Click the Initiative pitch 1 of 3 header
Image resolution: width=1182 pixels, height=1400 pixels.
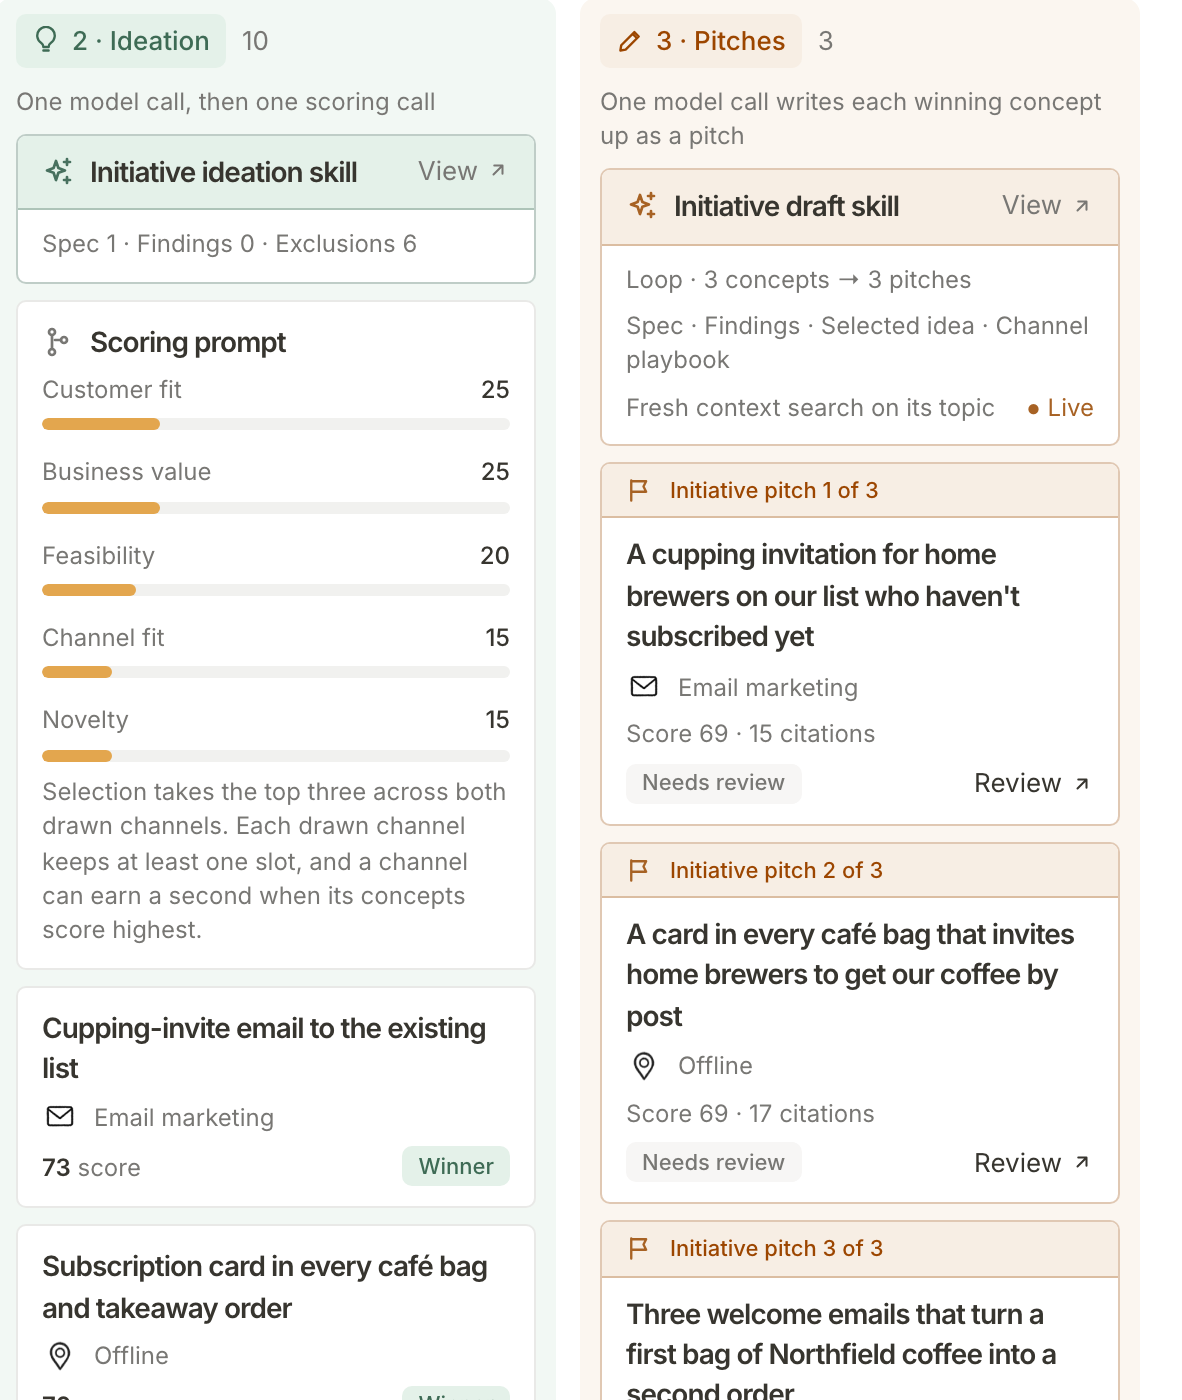tap(860, 490)
